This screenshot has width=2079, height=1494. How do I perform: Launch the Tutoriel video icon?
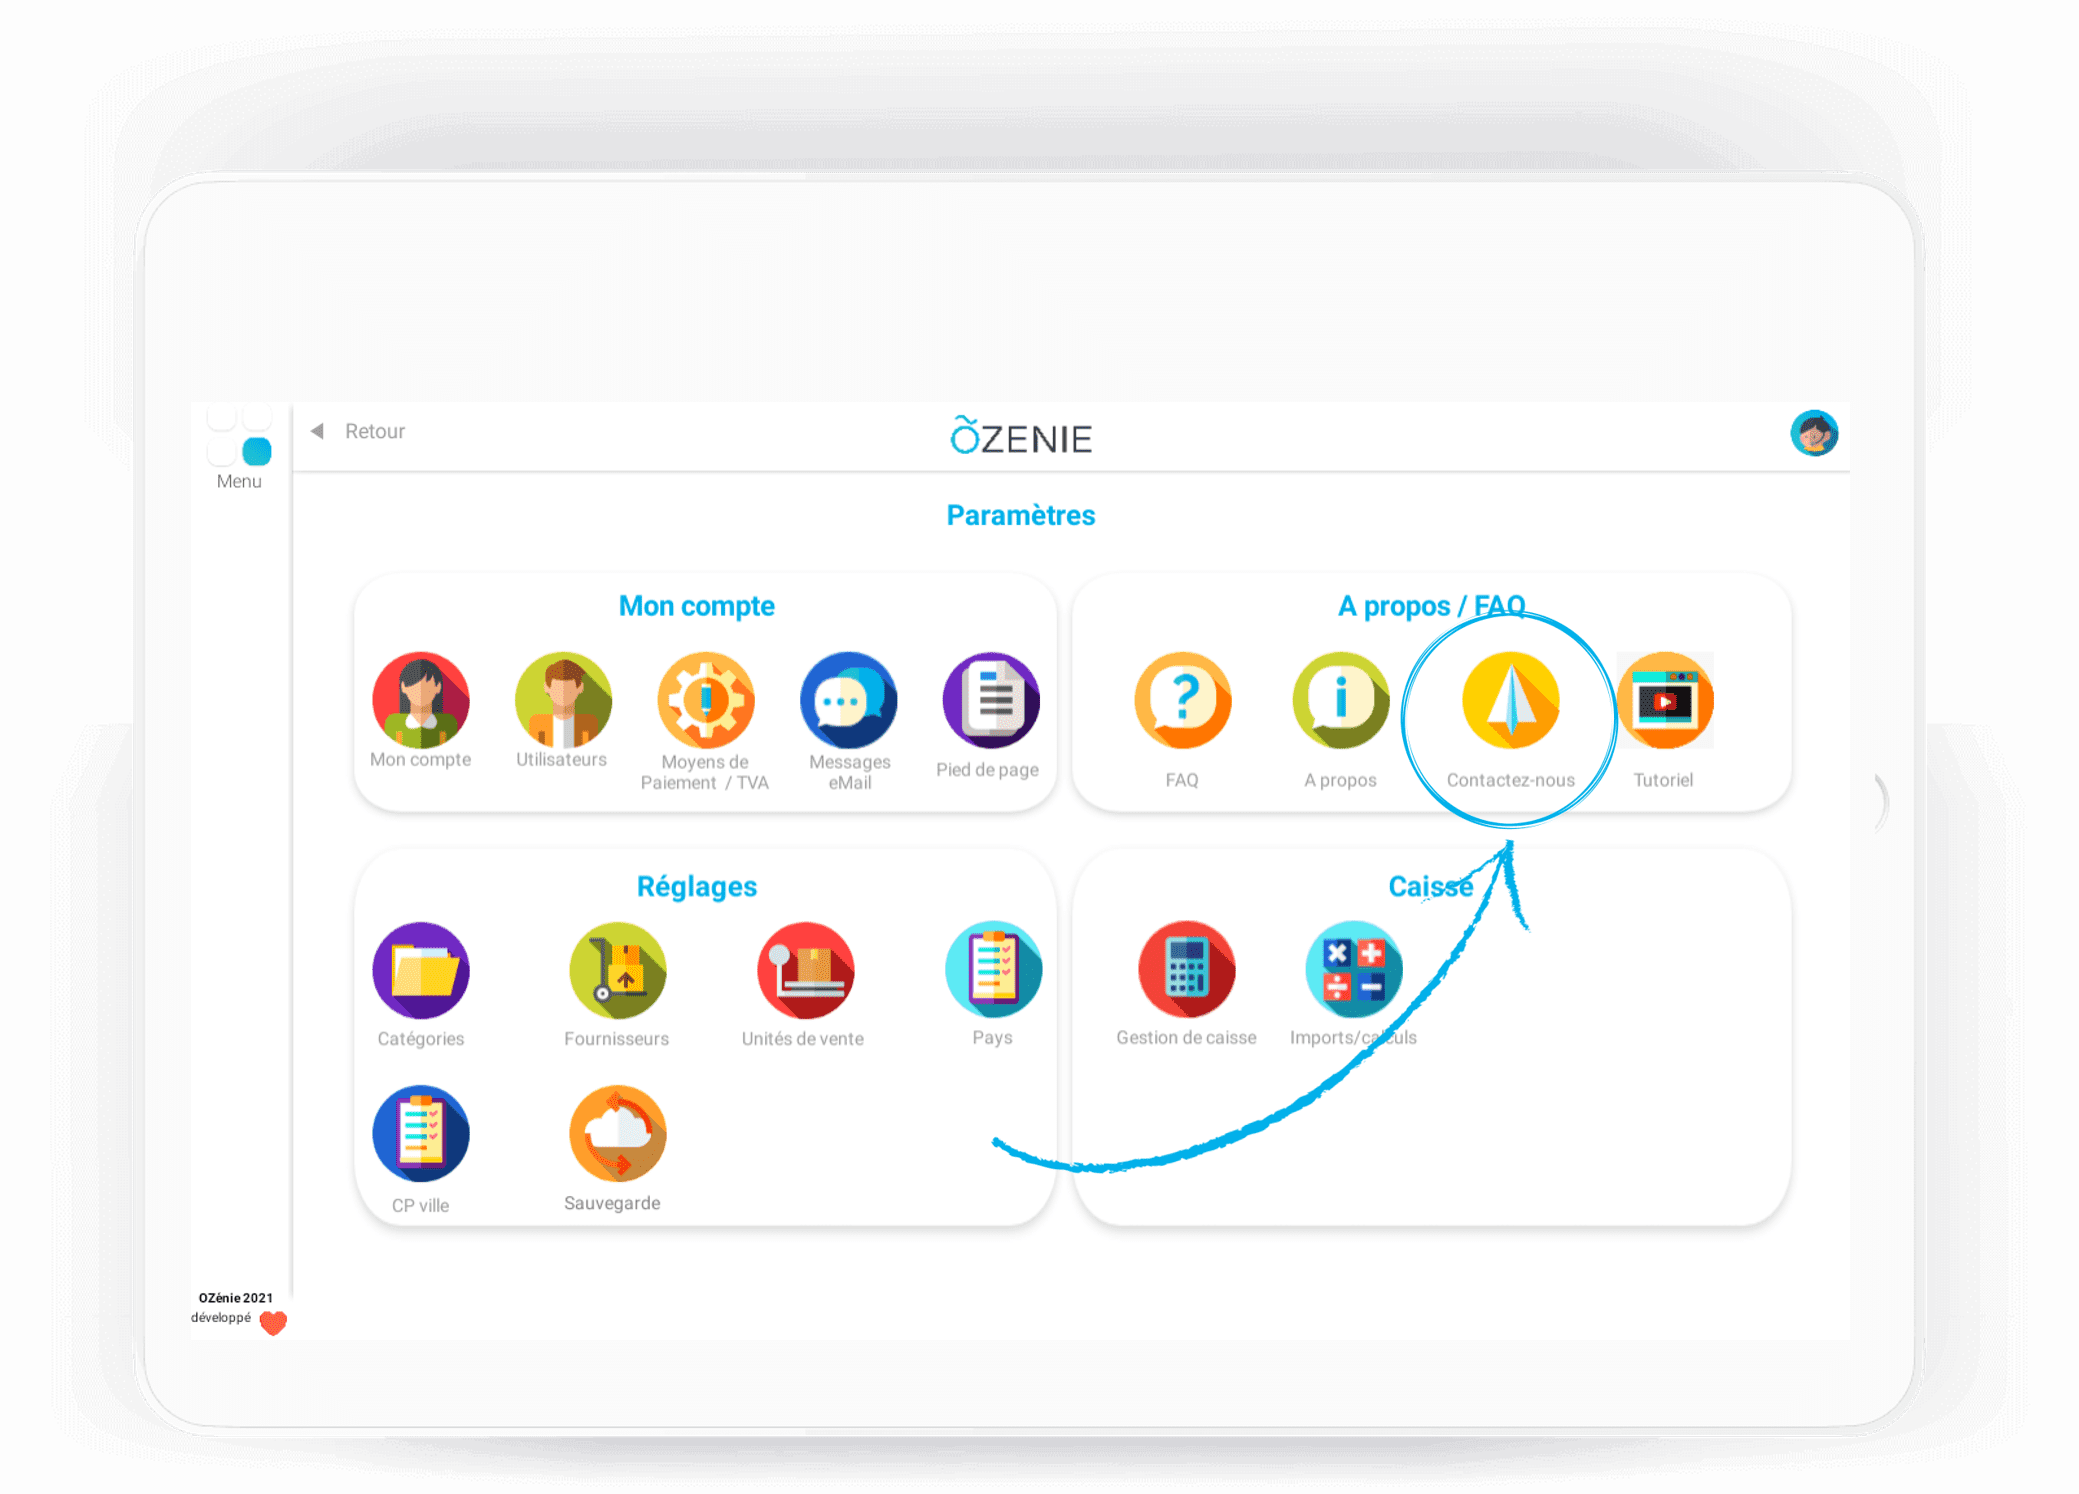(x=1665, y=700)
